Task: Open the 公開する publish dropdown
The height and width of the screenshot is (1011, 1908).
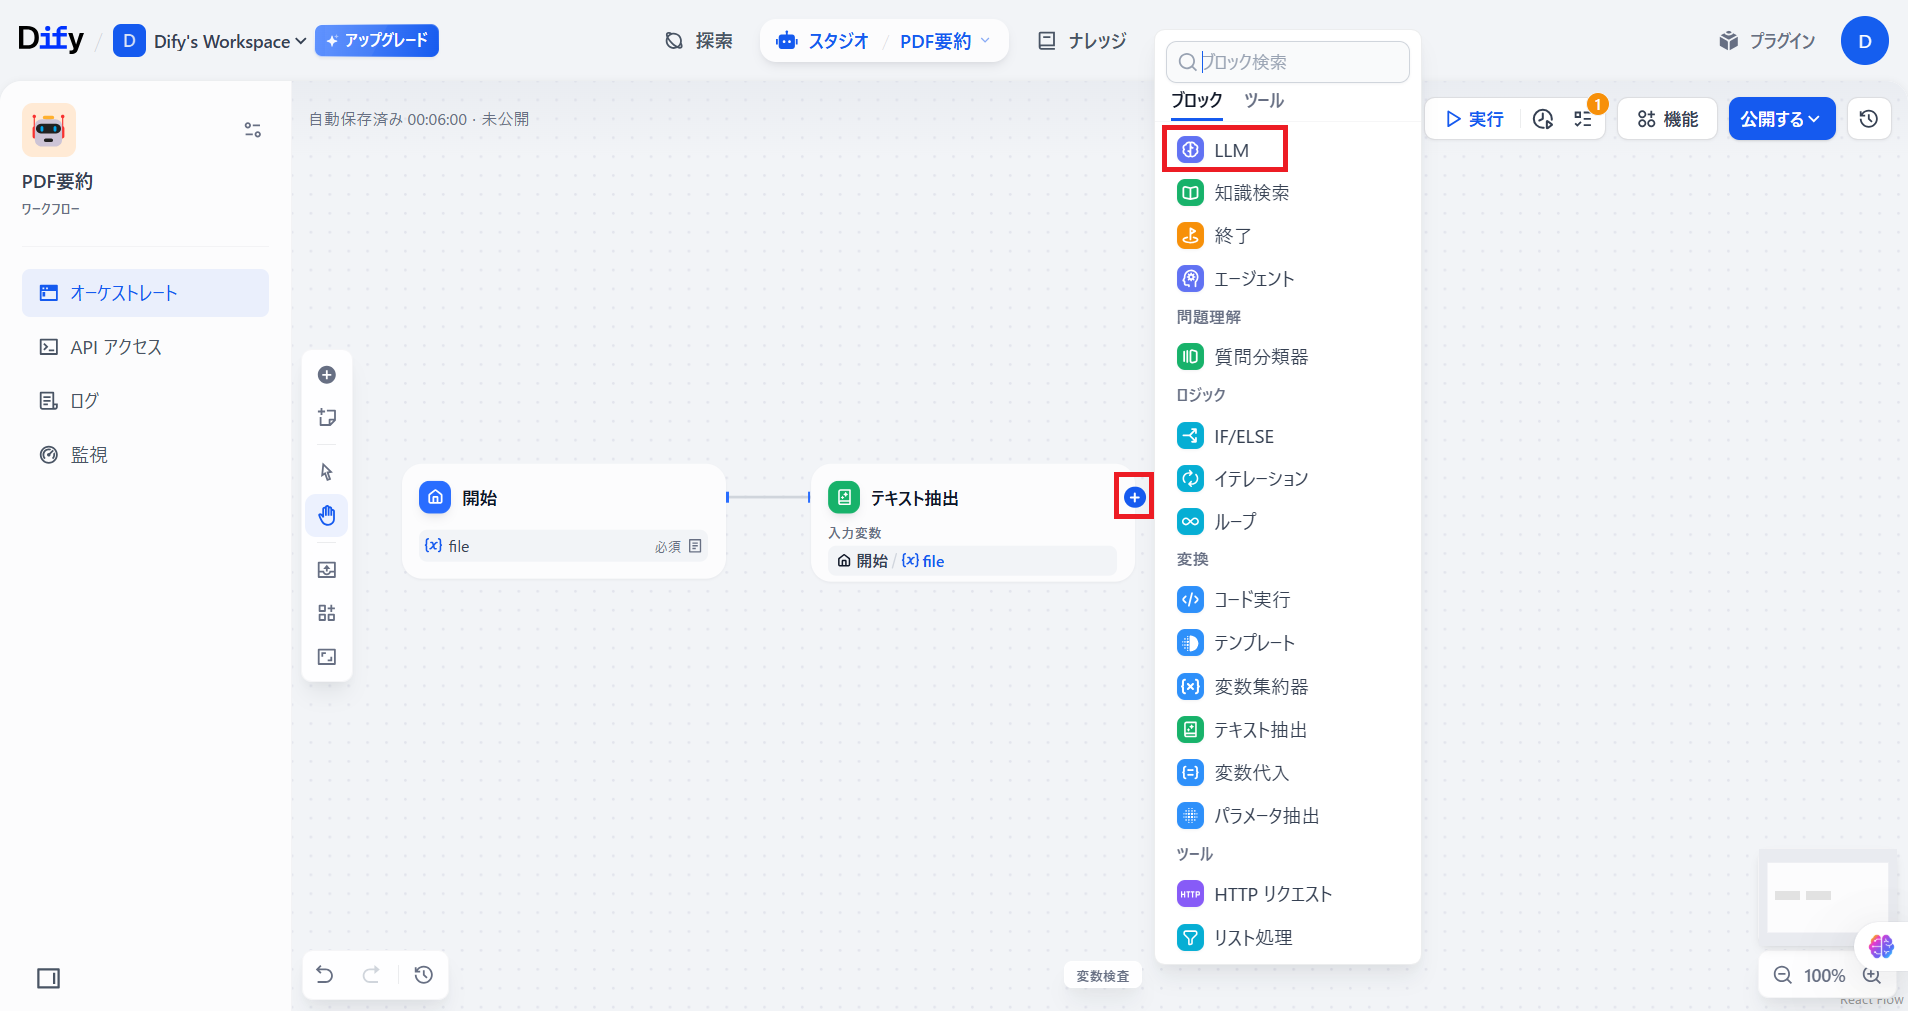Action: (x=1780, y=118)
